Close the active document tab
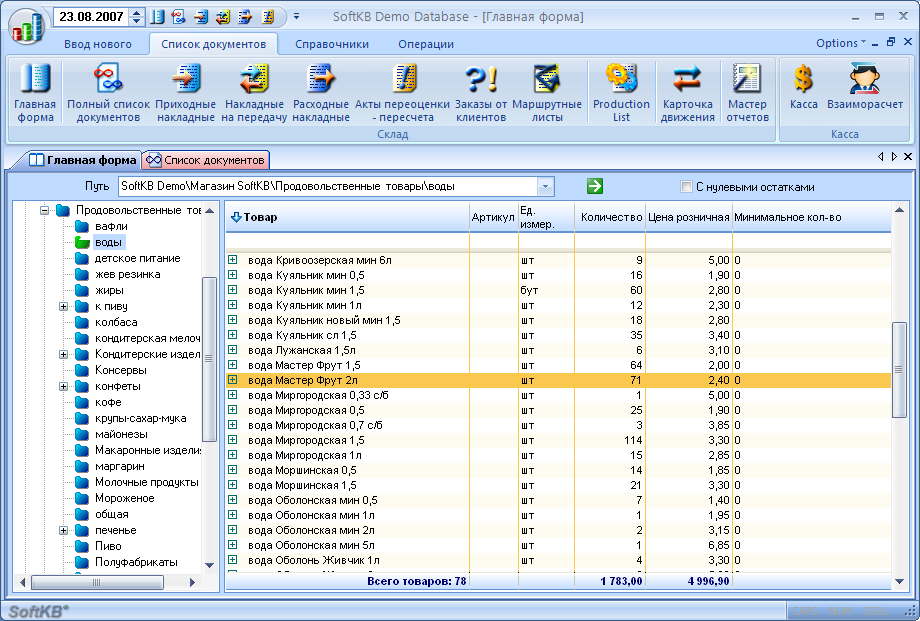This screenshot has width=920, height=621. (908, 156)
